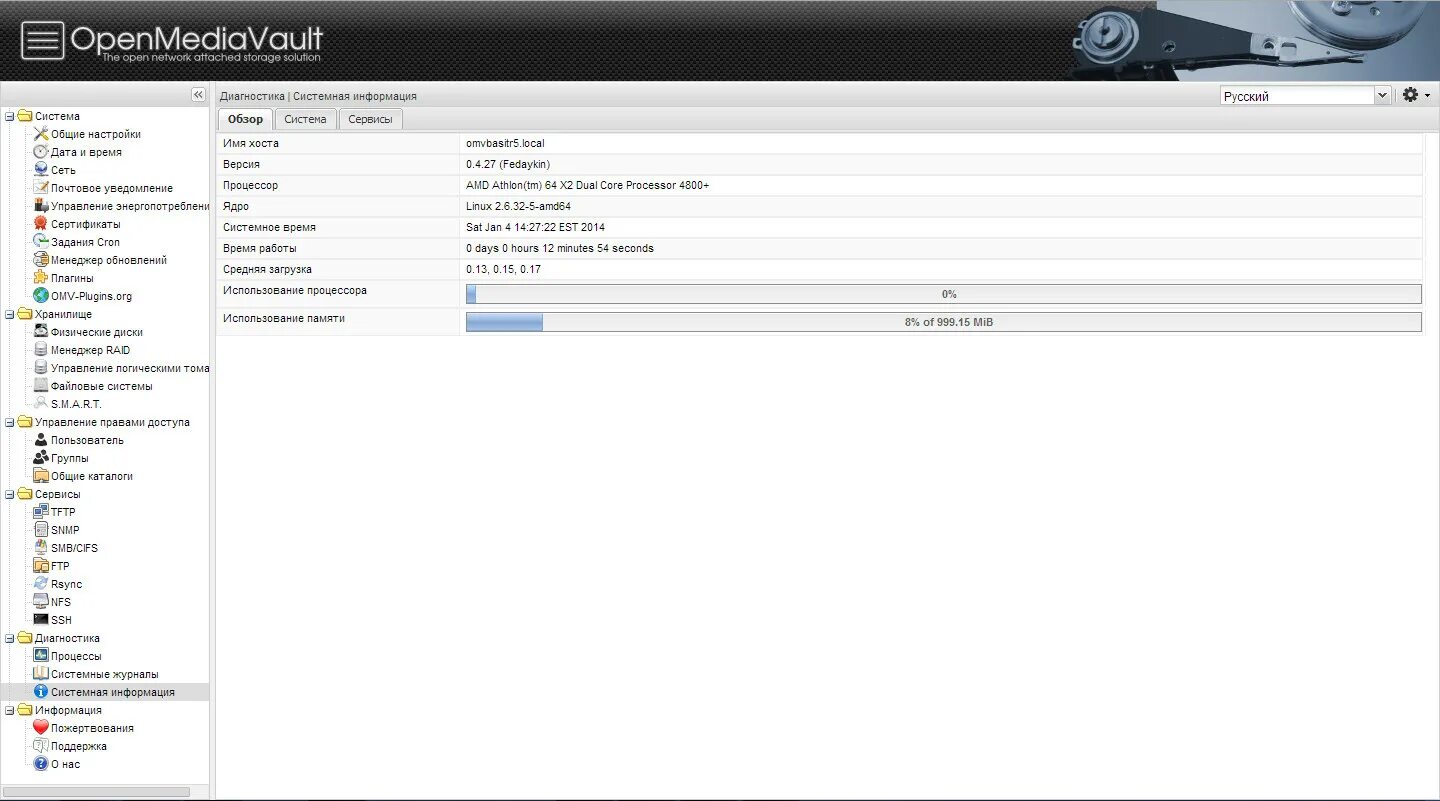Open Менеджер RAID icon
The image size is (1440, 801).
point(41,350)
